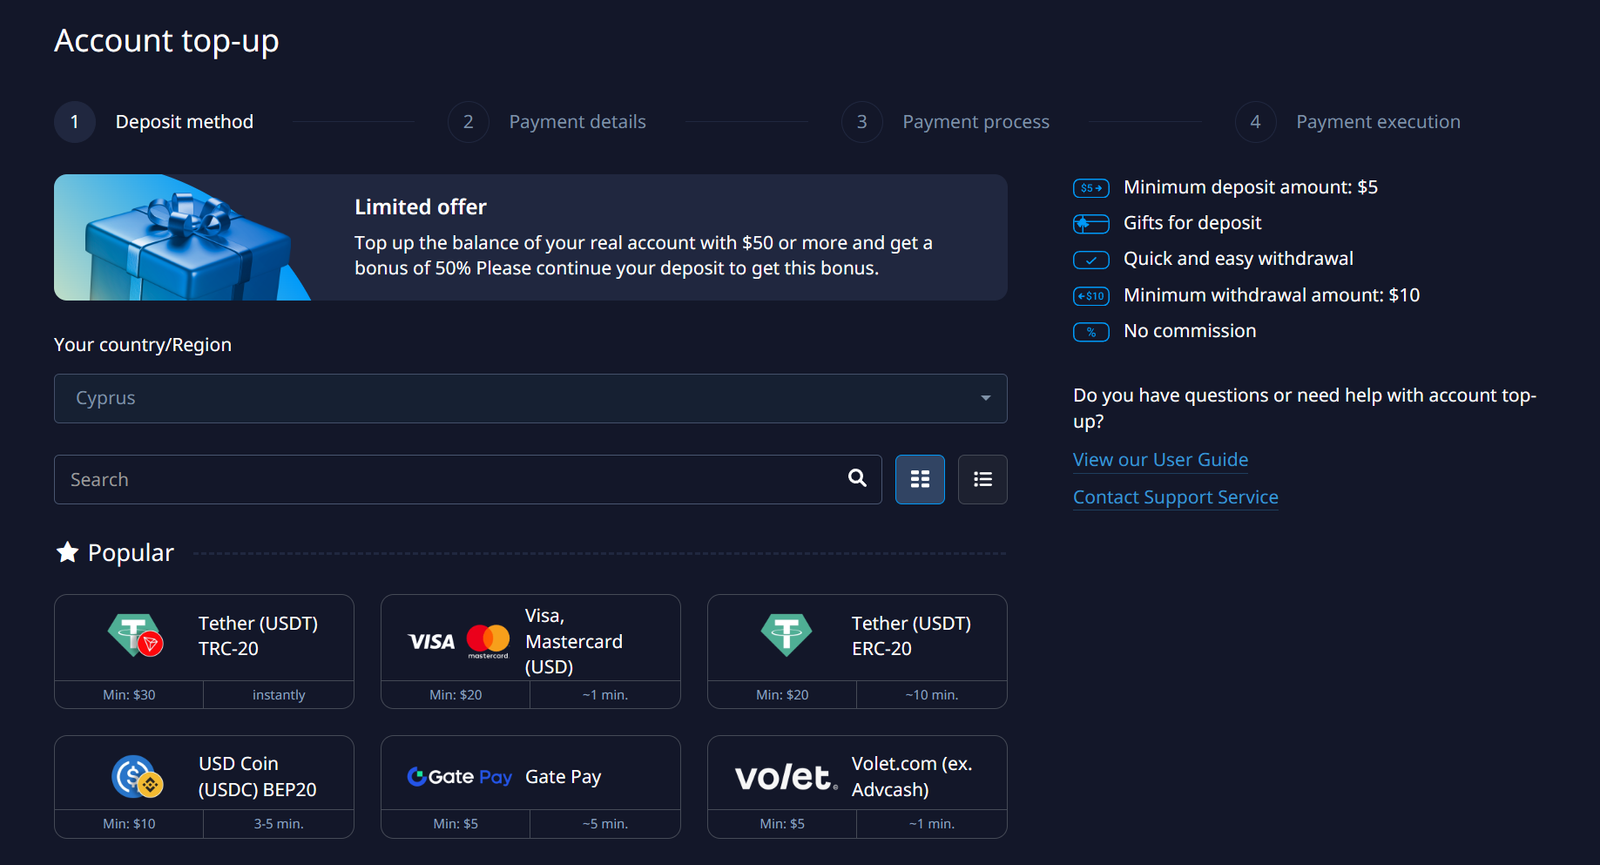The width and height of the screenshot is (1600, 865).
Task: Click 'Gifts for deposit' text
Action: tap(1193, 223)
